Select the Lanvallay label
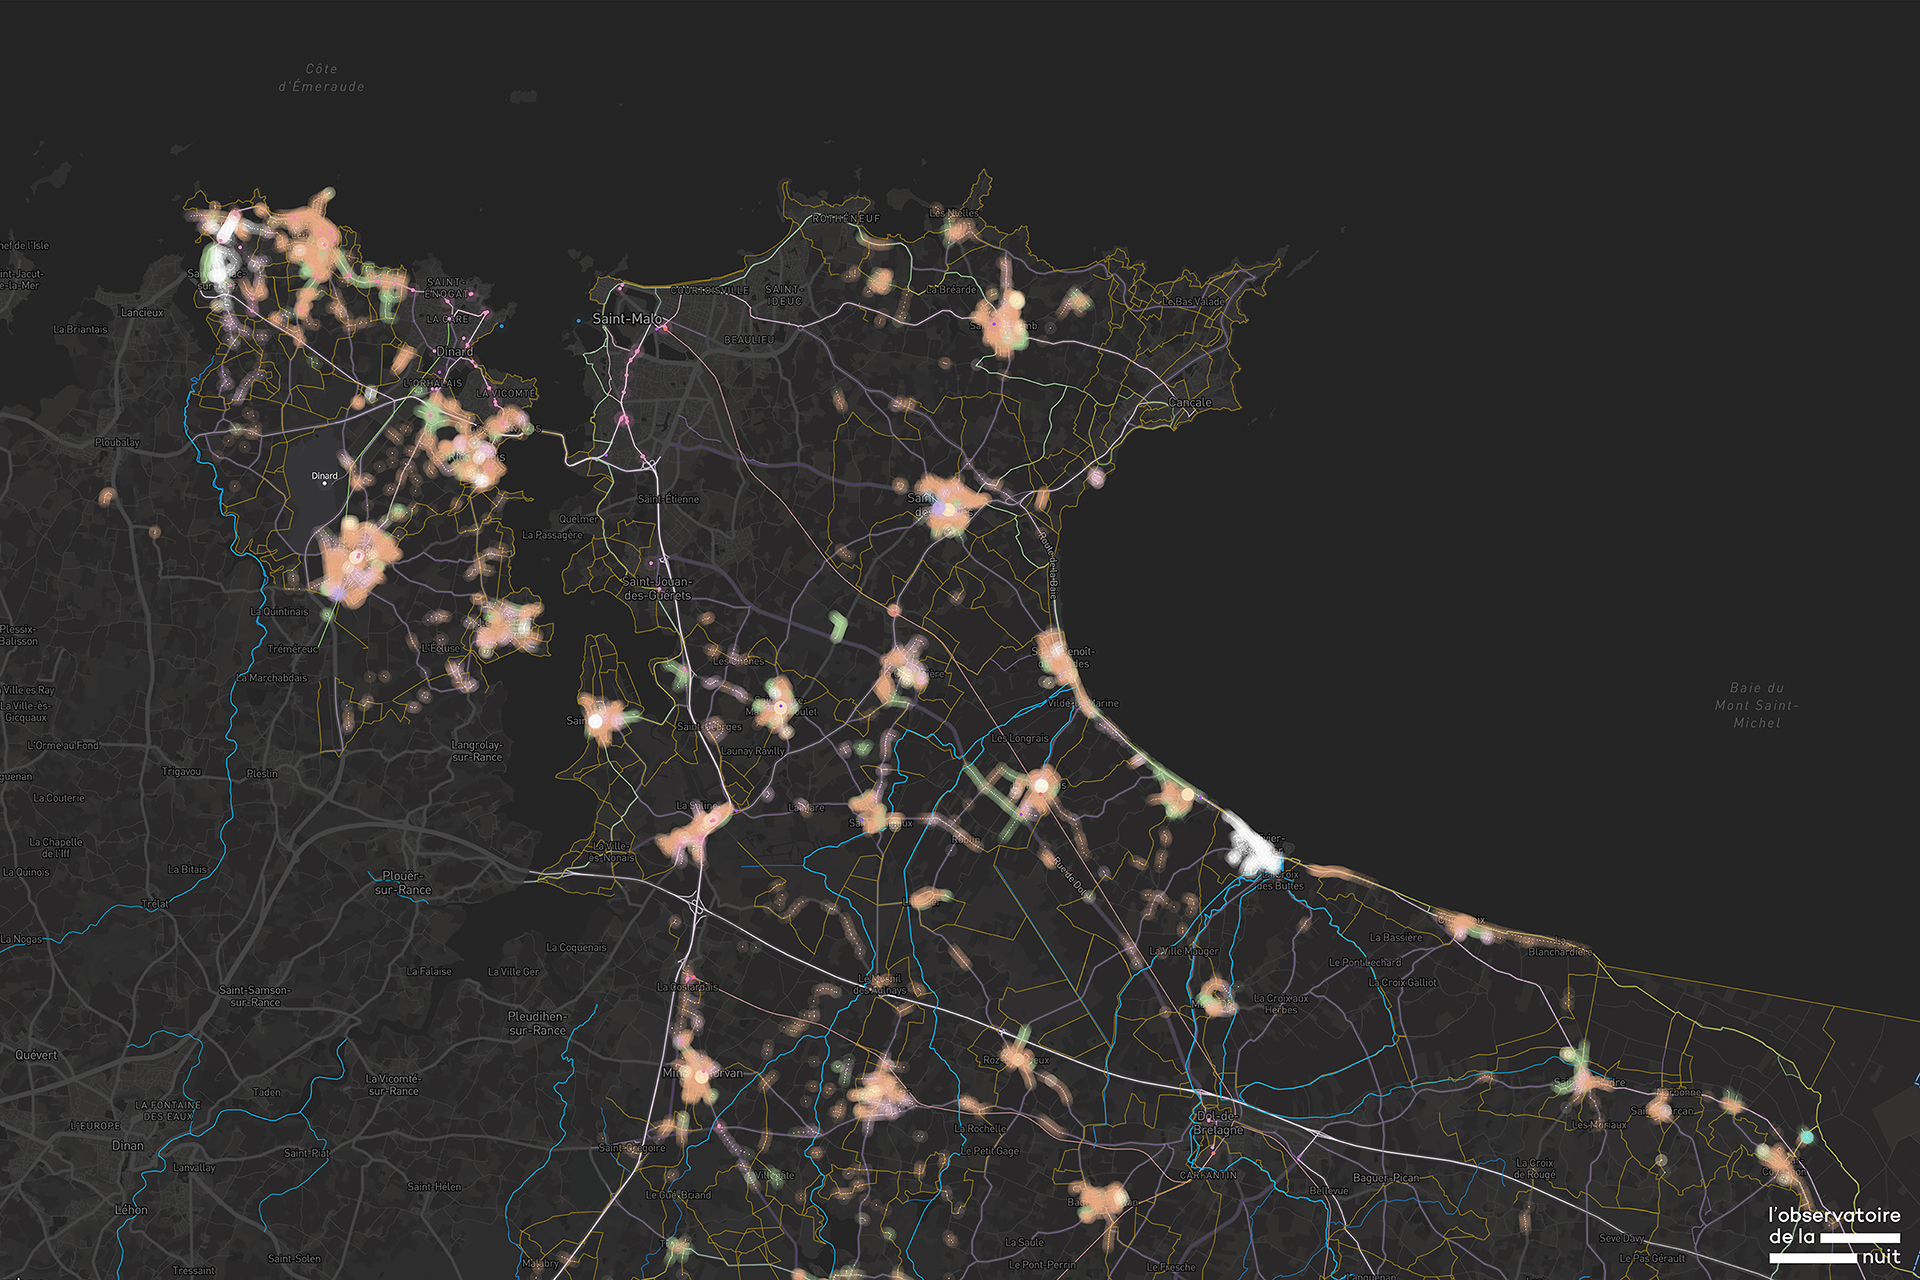The width and height of the screenshot is (1920, 1280). (x=194, y=1168)
